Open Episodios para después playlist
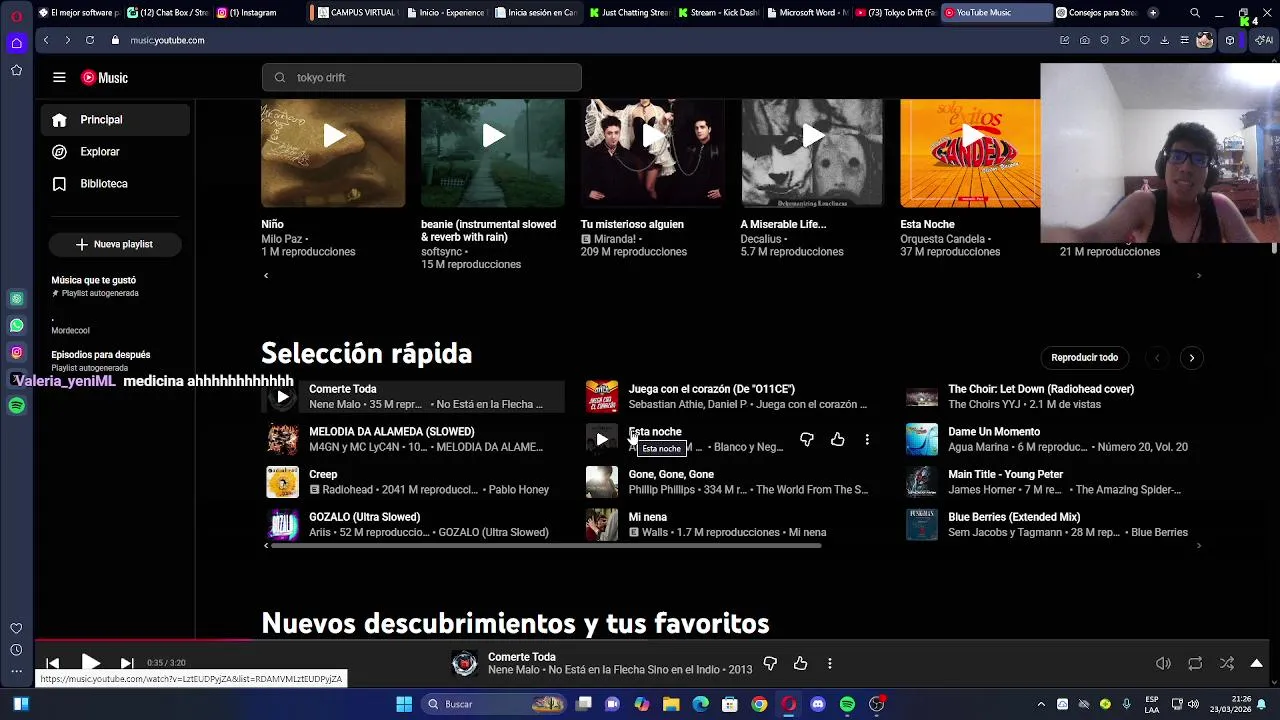This screenshot has height=720, width=1280. tap(115, 360)
